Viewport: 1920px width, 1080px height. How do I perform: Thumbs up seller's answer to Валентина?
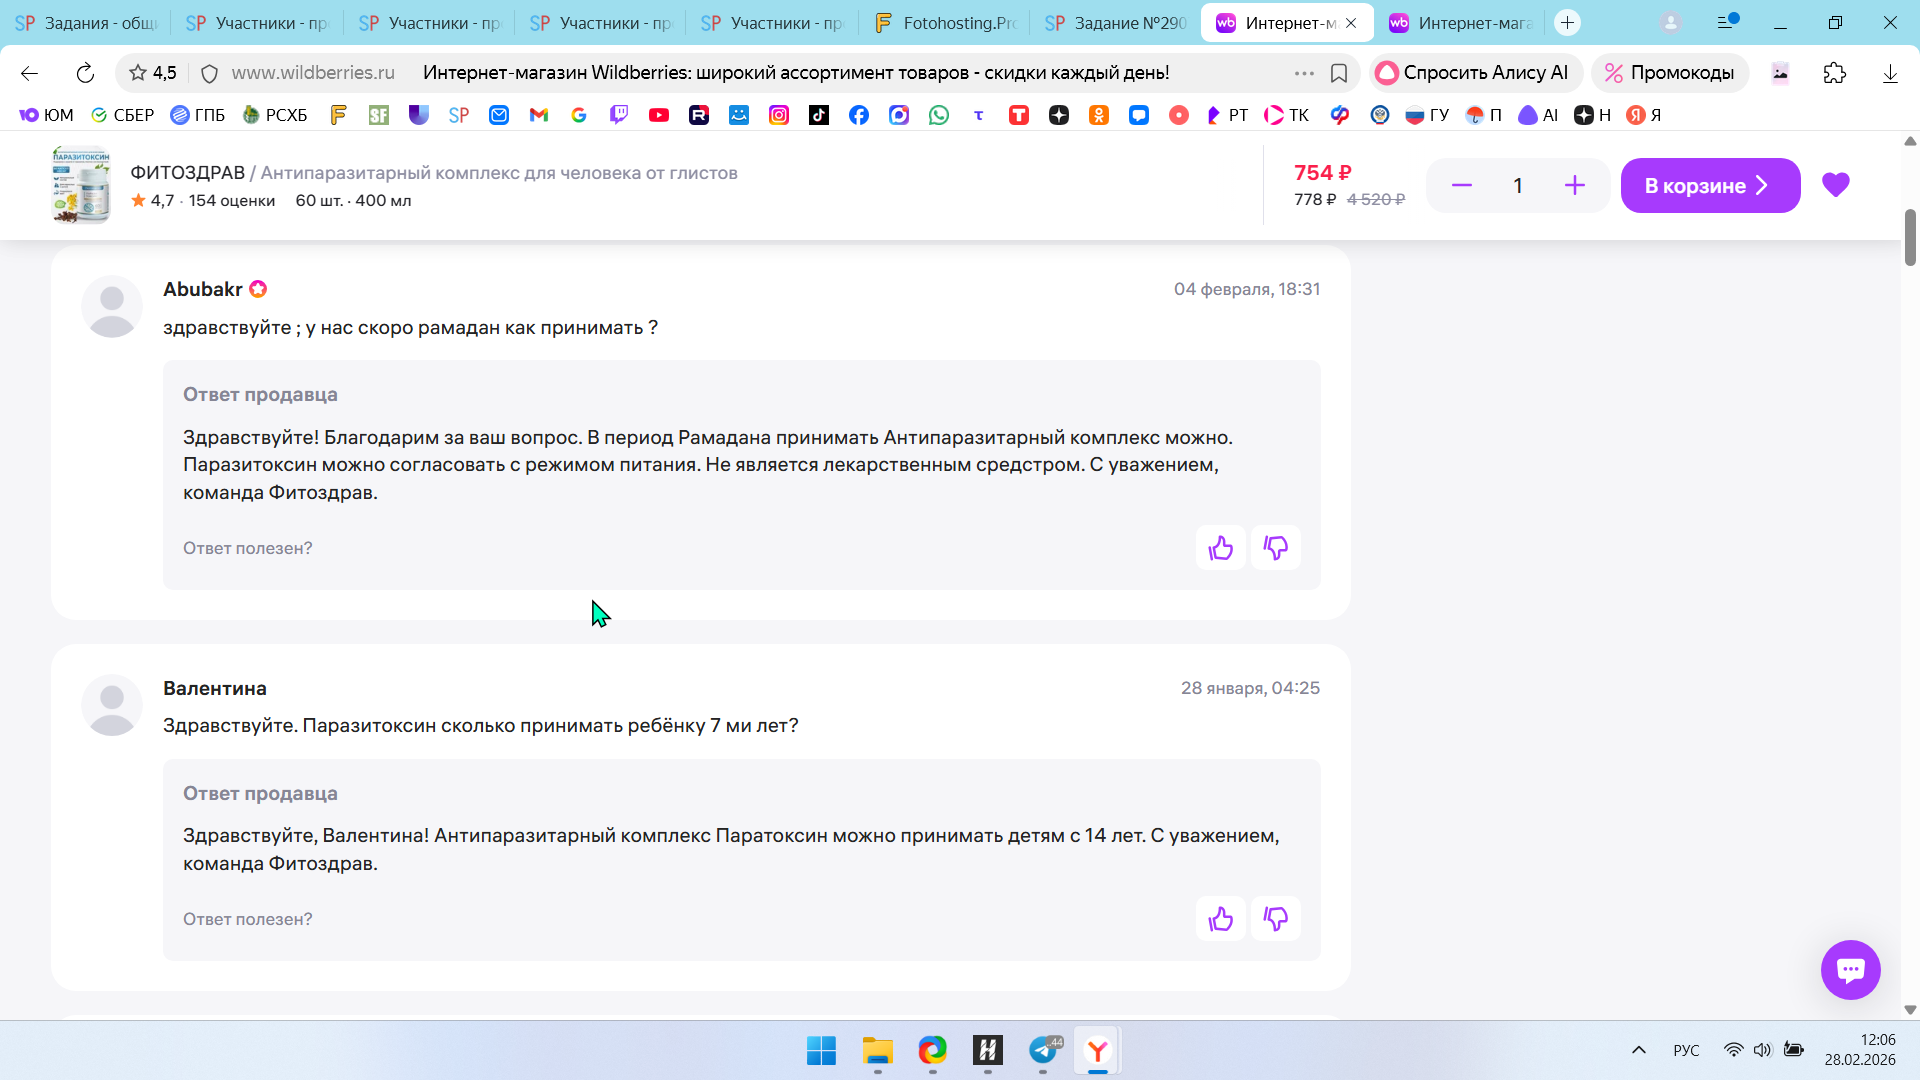click(1220, 919)
